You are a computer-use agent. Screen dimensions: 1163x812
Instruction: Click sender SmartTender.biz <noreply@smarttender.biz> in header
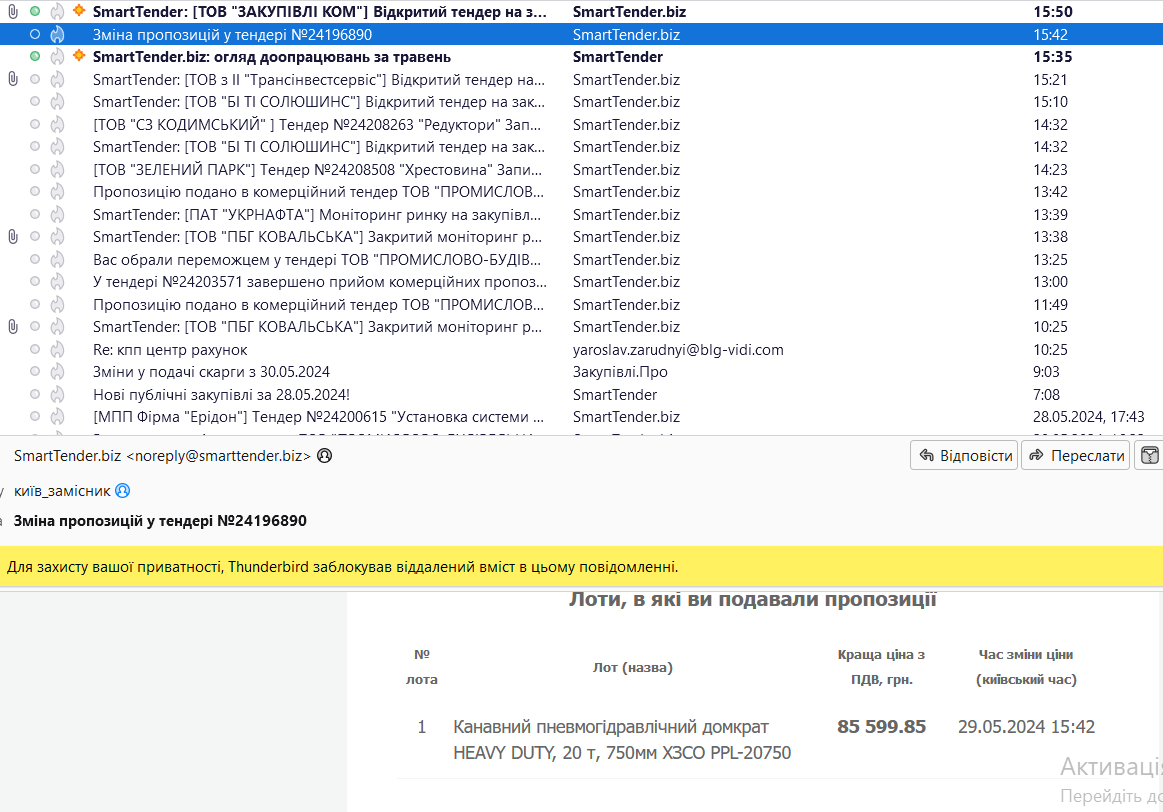[162, 455]
